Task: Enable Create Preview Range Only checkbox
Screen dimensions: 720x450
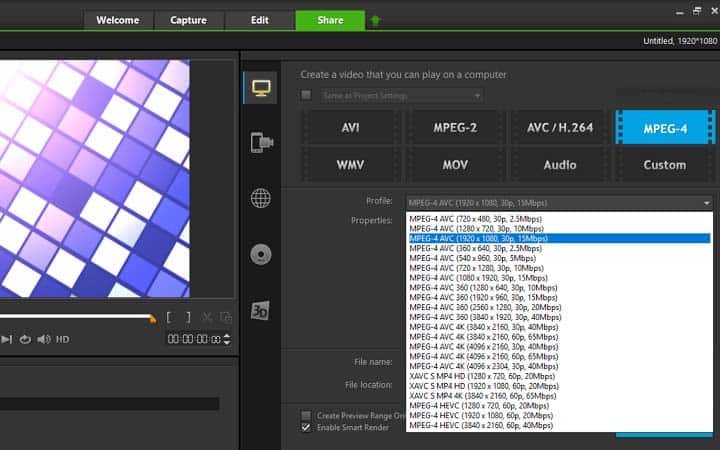Action: pos(306,415)
